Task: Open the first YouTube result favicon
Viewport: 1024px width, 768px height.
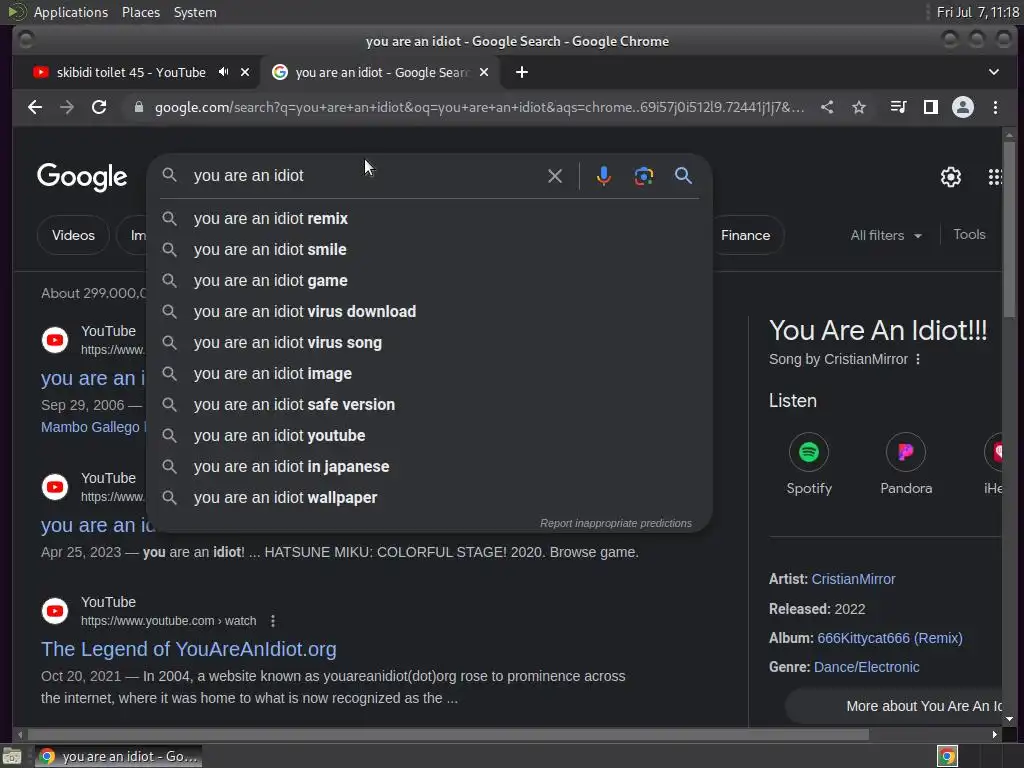Action: coord(55,340)
